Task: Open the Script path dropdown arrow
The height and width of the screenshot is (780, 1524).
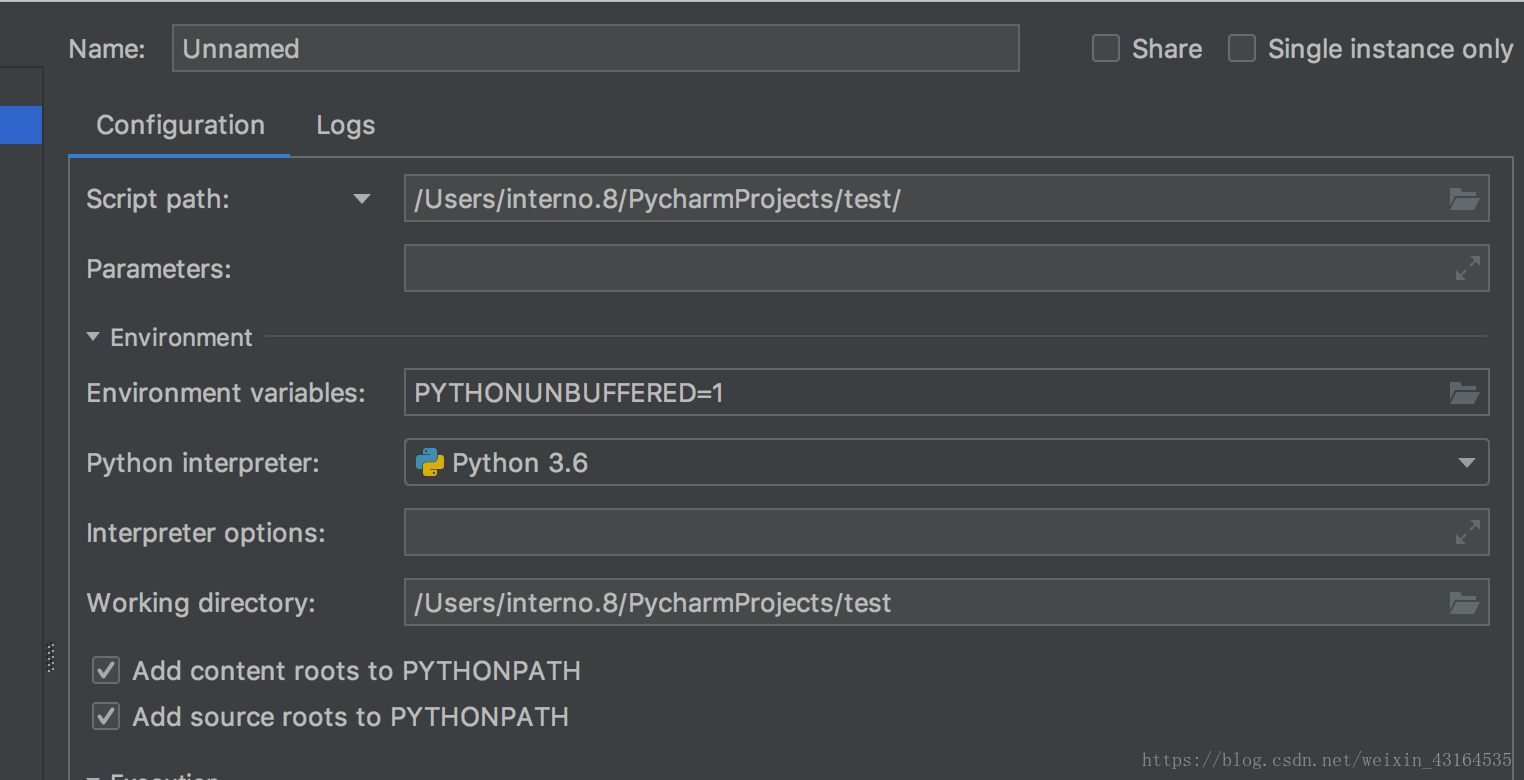Action: pos(361,198)
